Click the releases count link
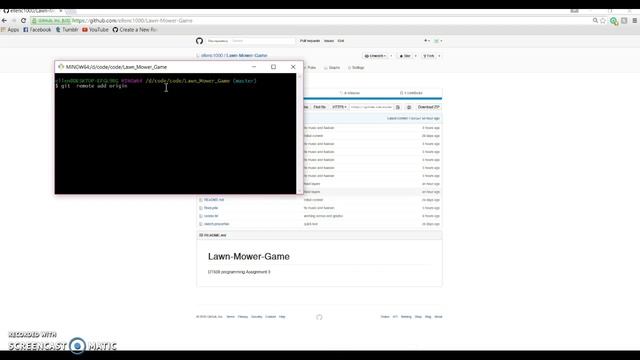This screenshot has width=640, height=360. (x=350, y=93)
